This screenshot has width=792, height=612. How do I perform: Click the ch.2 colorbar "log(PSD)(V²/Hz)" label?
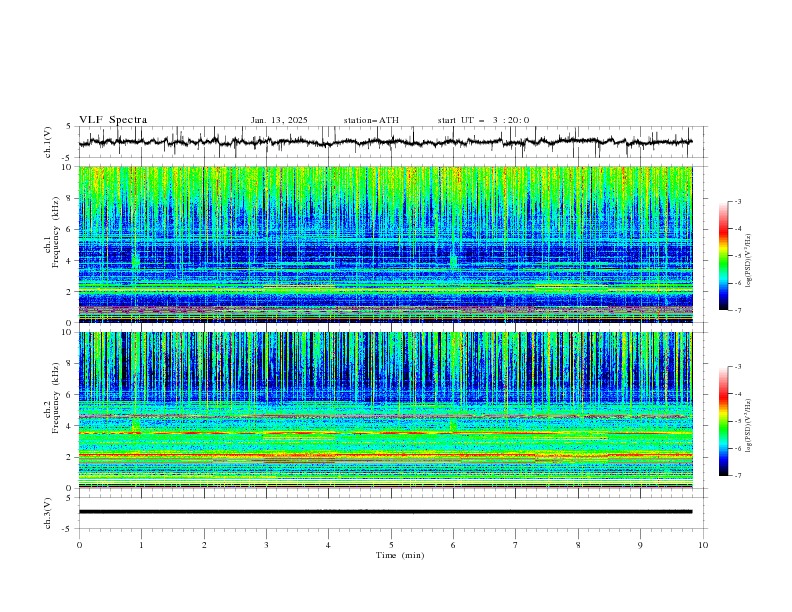[x=749, y=426]
